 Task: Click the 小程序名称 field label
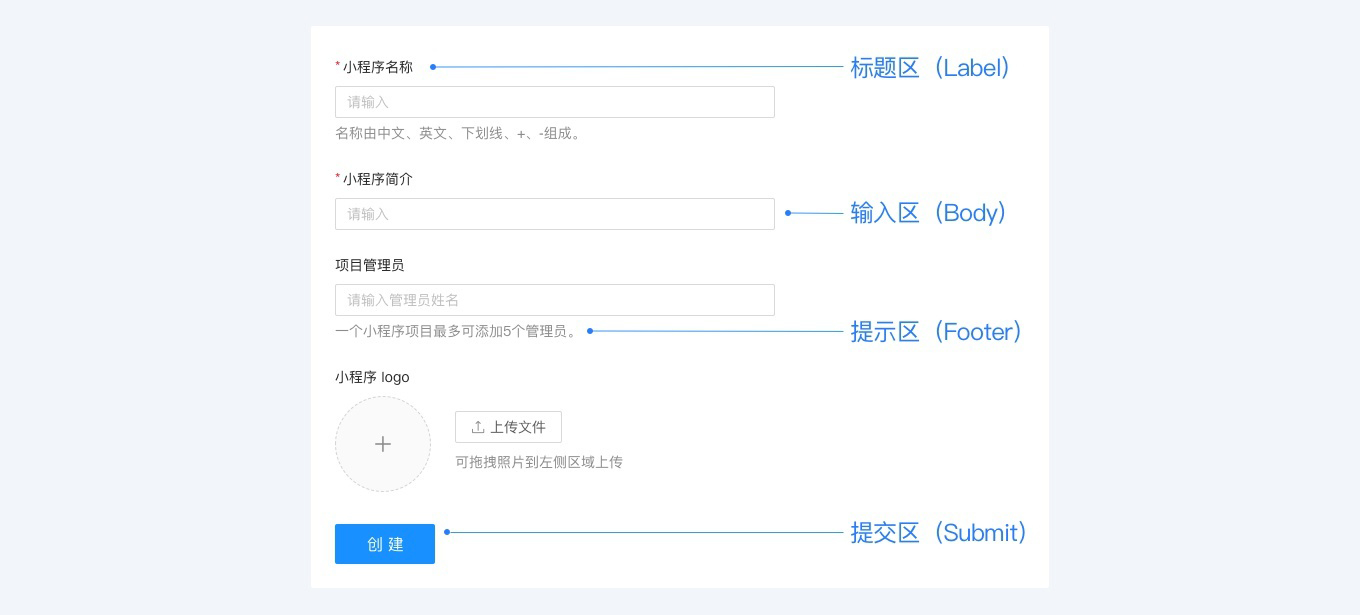377,67
